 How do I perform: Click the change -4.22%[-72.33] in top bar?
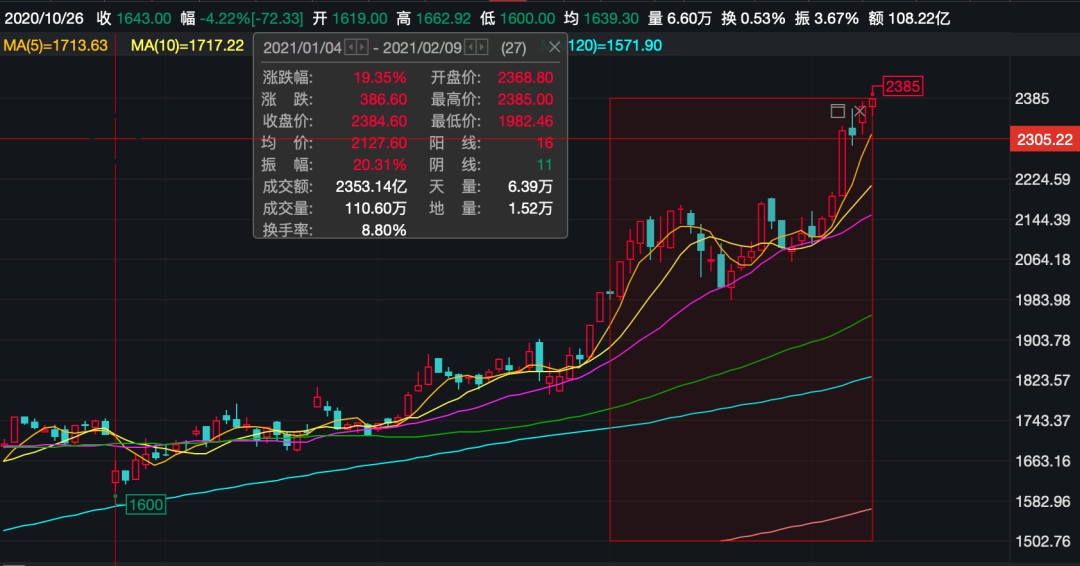[x=251, y=18]
